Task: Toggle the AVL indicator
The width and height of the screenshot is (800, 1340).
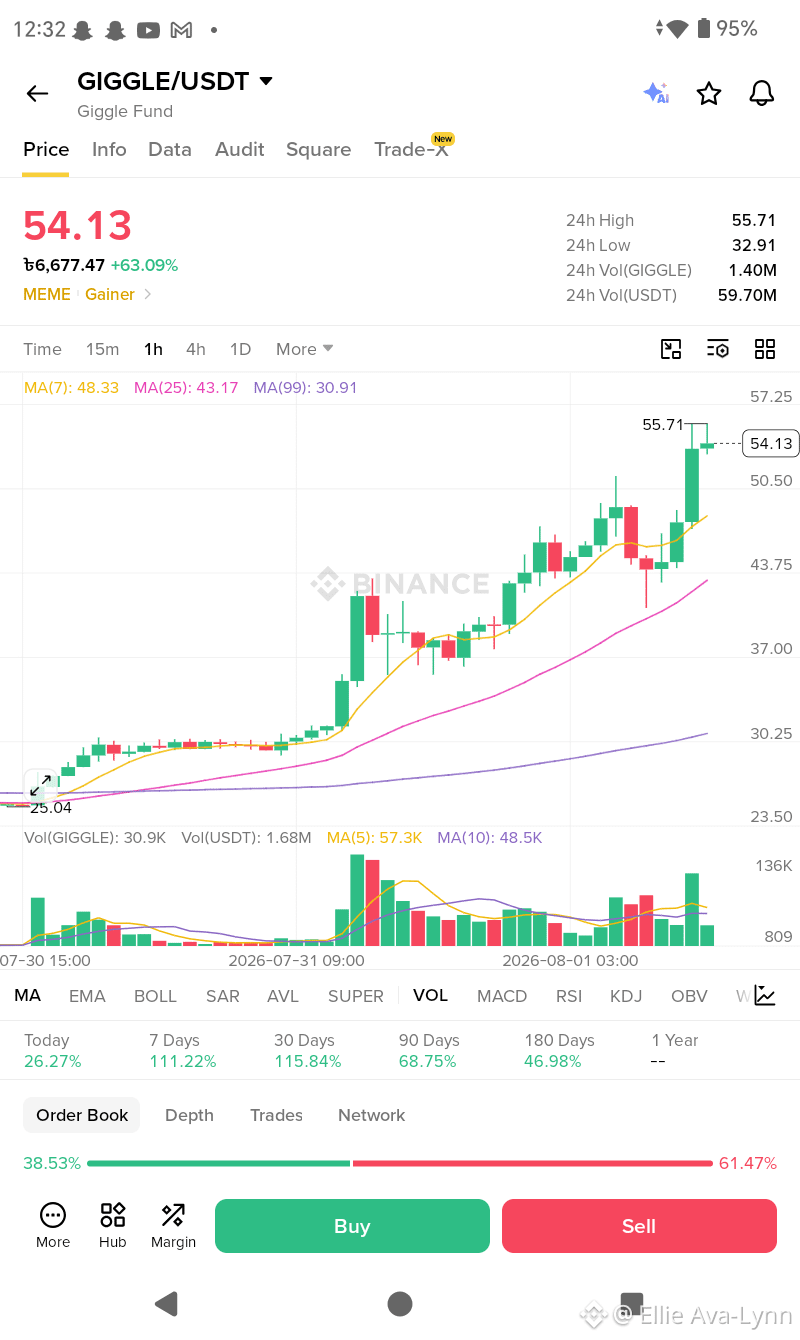Action: [283, 996]
